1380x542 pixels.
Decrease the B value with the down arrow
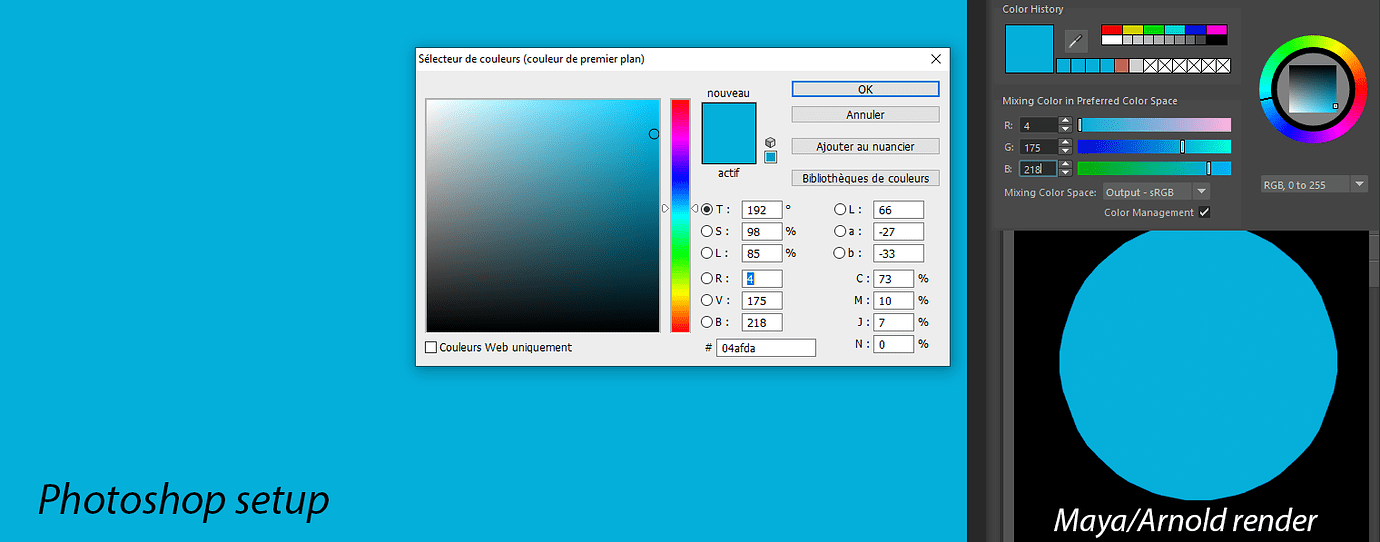click(1065, 173)
